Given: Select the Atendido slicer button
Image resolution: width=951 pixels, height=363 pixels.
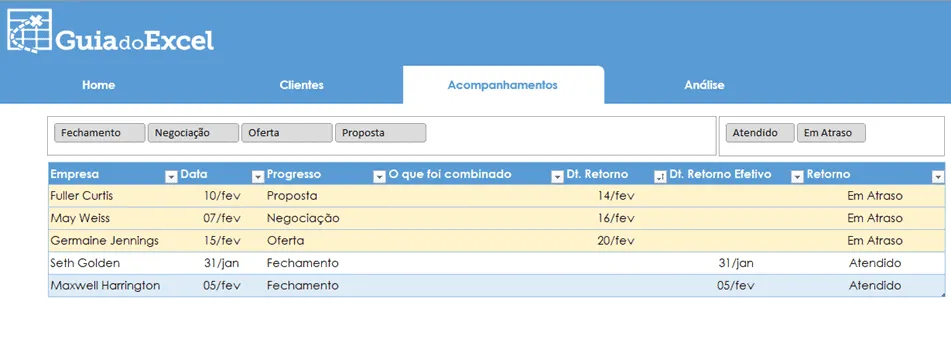Looking at the screenshot, I should [760, 133].
